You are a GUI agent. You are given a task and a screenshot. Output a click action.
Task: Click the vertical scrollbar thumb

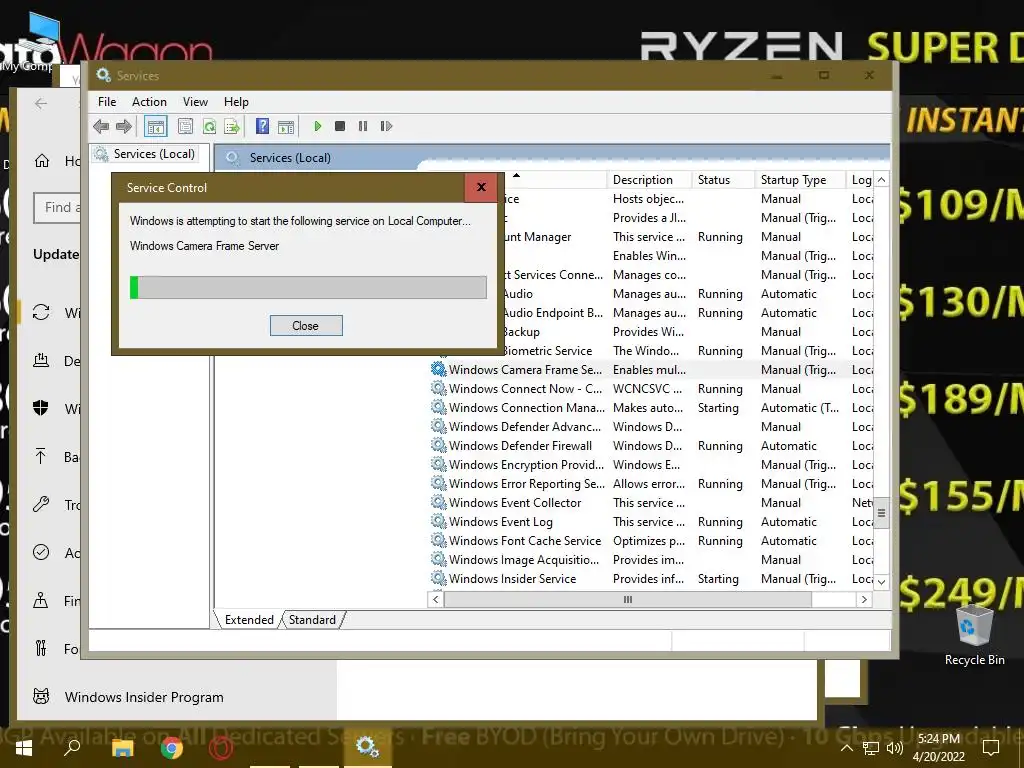click(882, 513)
